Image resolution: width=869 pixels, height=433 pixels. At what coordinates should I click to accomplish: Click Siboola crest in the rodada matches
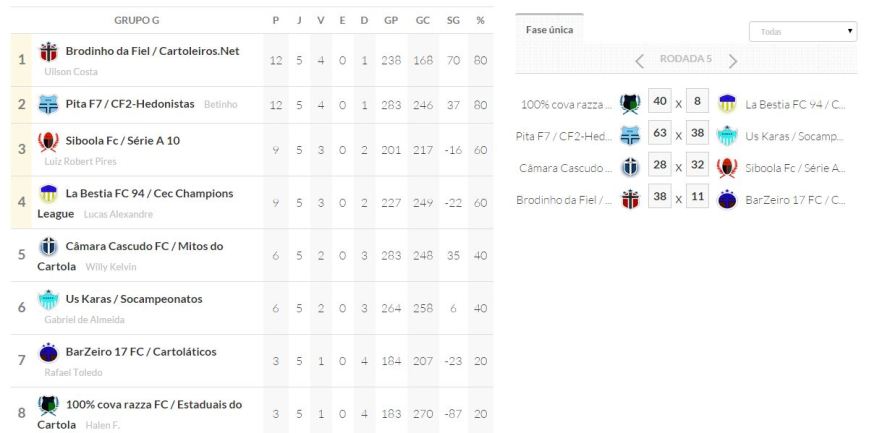(727, 167)
